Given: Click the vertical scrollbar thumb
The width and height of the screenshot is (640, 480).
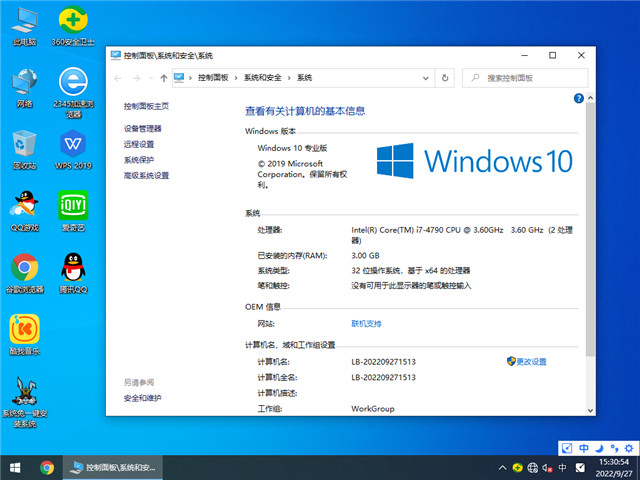Looking at the screenshot, I should point(590,230).
